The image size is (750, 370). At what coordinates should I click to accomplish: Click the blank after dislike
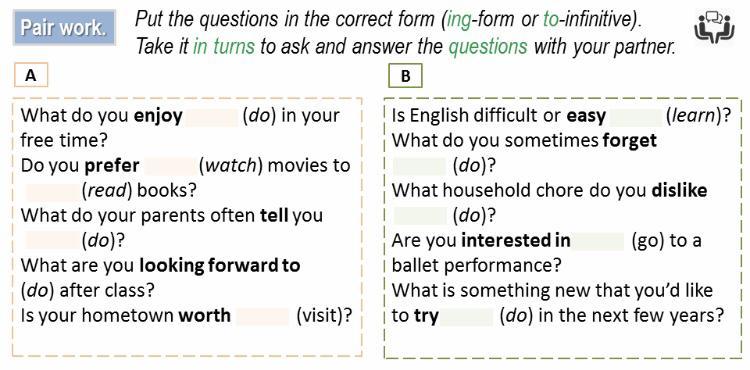tap(419, 216)
